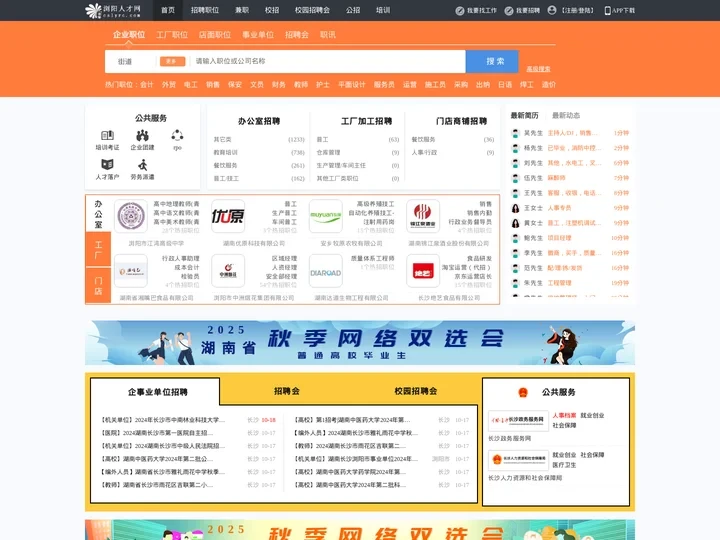Click the 2025 湖南省秋季网络双选会 blue banner
This screenshot has height=540, width=720.
[x=360, y=343]
